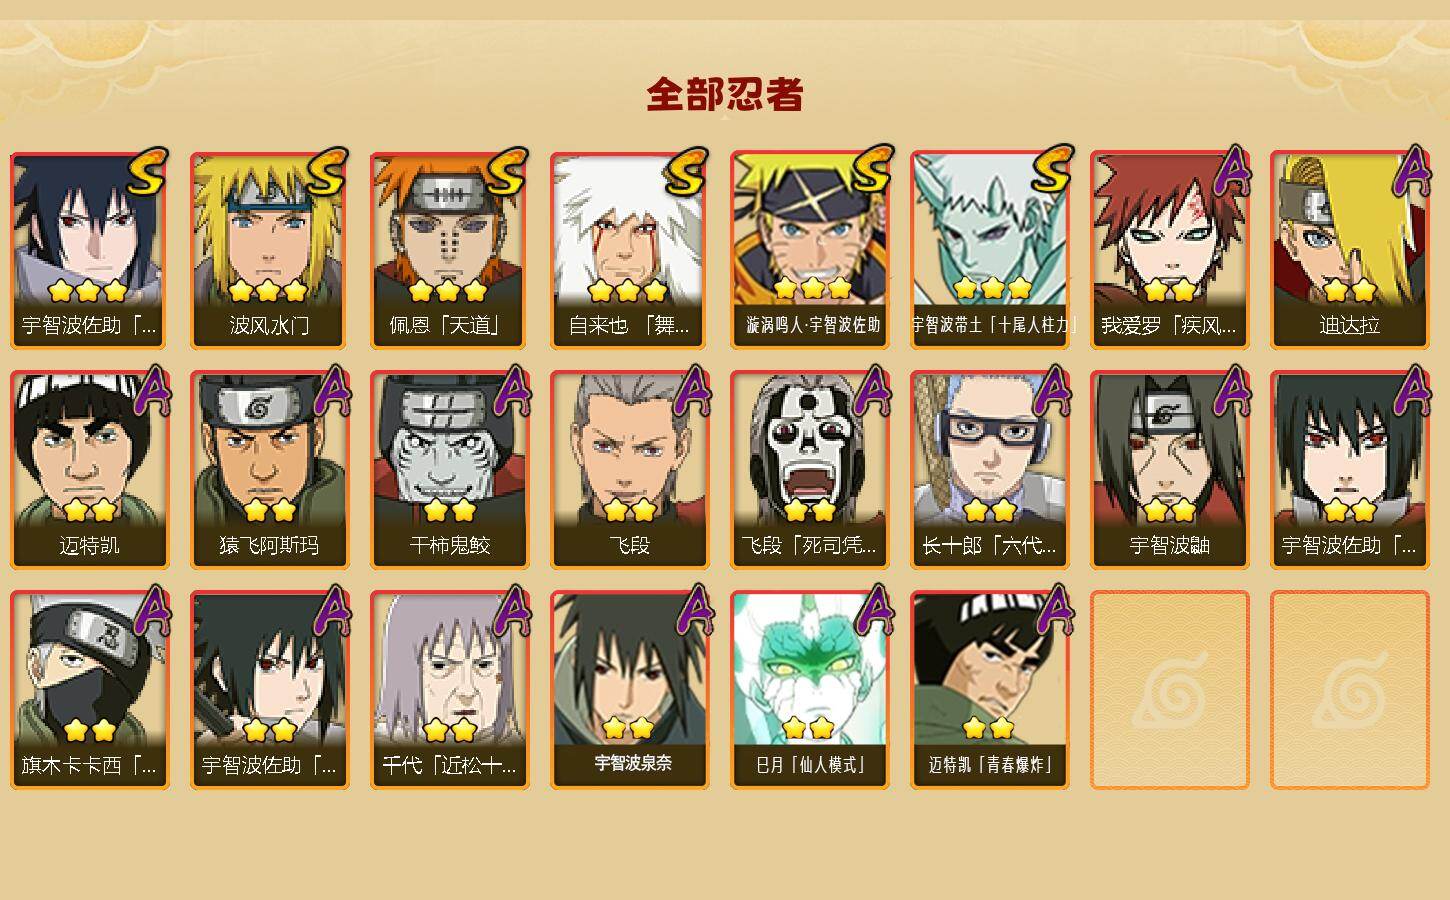Select the 宇智波泉奈 card
1450x900 pixels.
click(629, 690)
